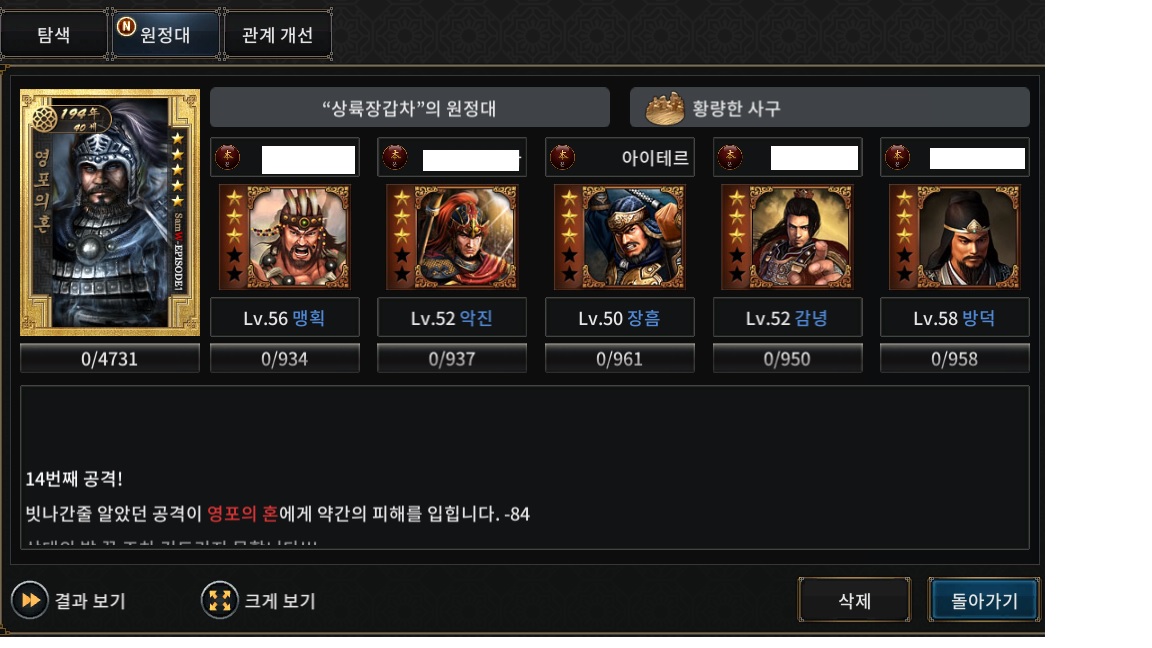
Task: Select the 감녕 general portrait
Action: [788, 237]
